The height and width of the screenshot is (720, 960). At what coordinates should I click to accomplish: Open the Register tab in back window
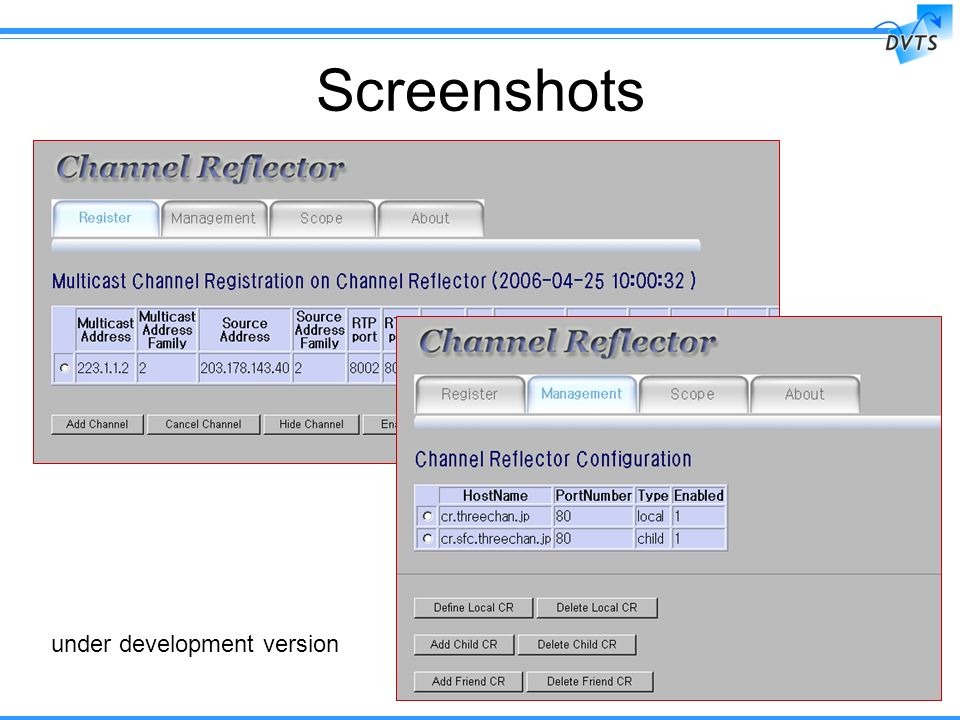pyautogui.click(x=105, y=218)
